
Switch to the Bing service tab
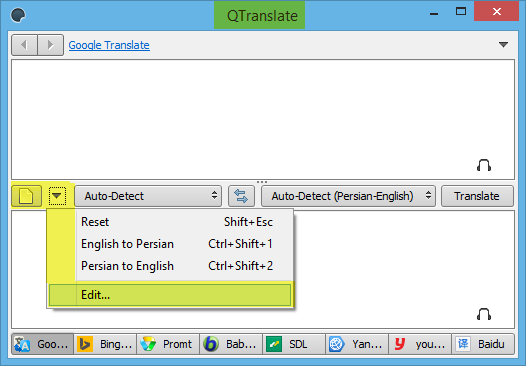pyautogui.click(x=105, y=344)
